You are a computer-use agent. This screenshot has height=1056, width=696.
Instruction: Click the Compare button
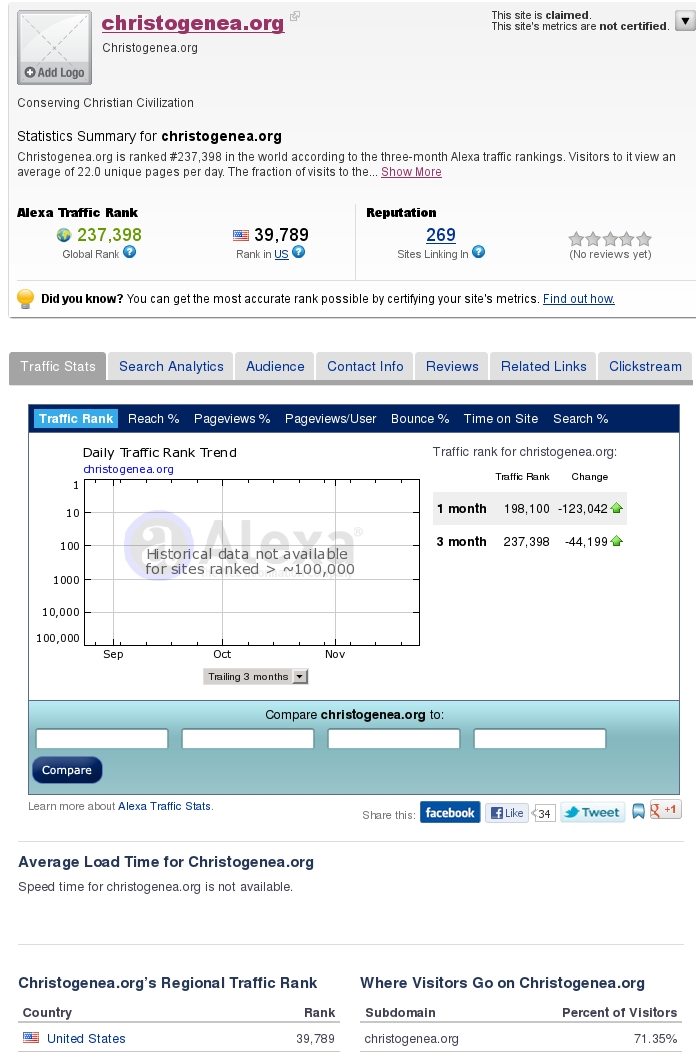(67, 770)
